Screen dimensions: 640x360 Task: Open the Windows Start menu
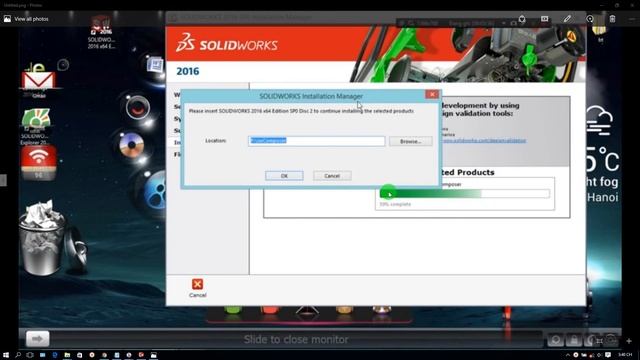point(6,355)
